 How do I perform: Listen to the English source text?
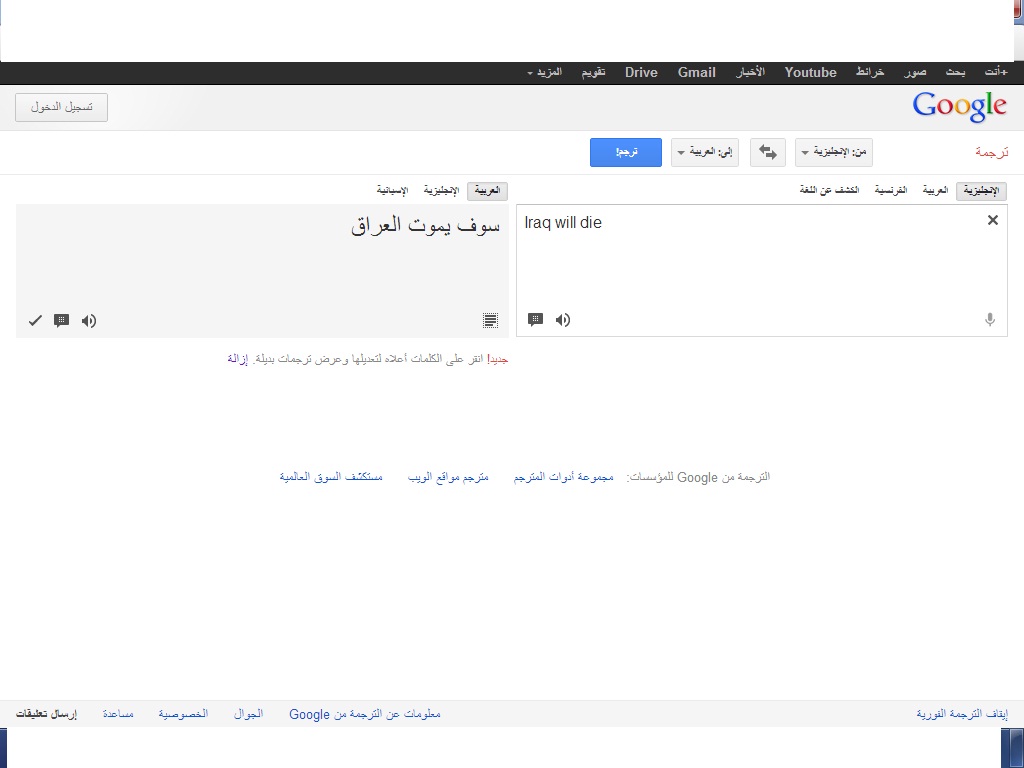click(x=563, y=320)
